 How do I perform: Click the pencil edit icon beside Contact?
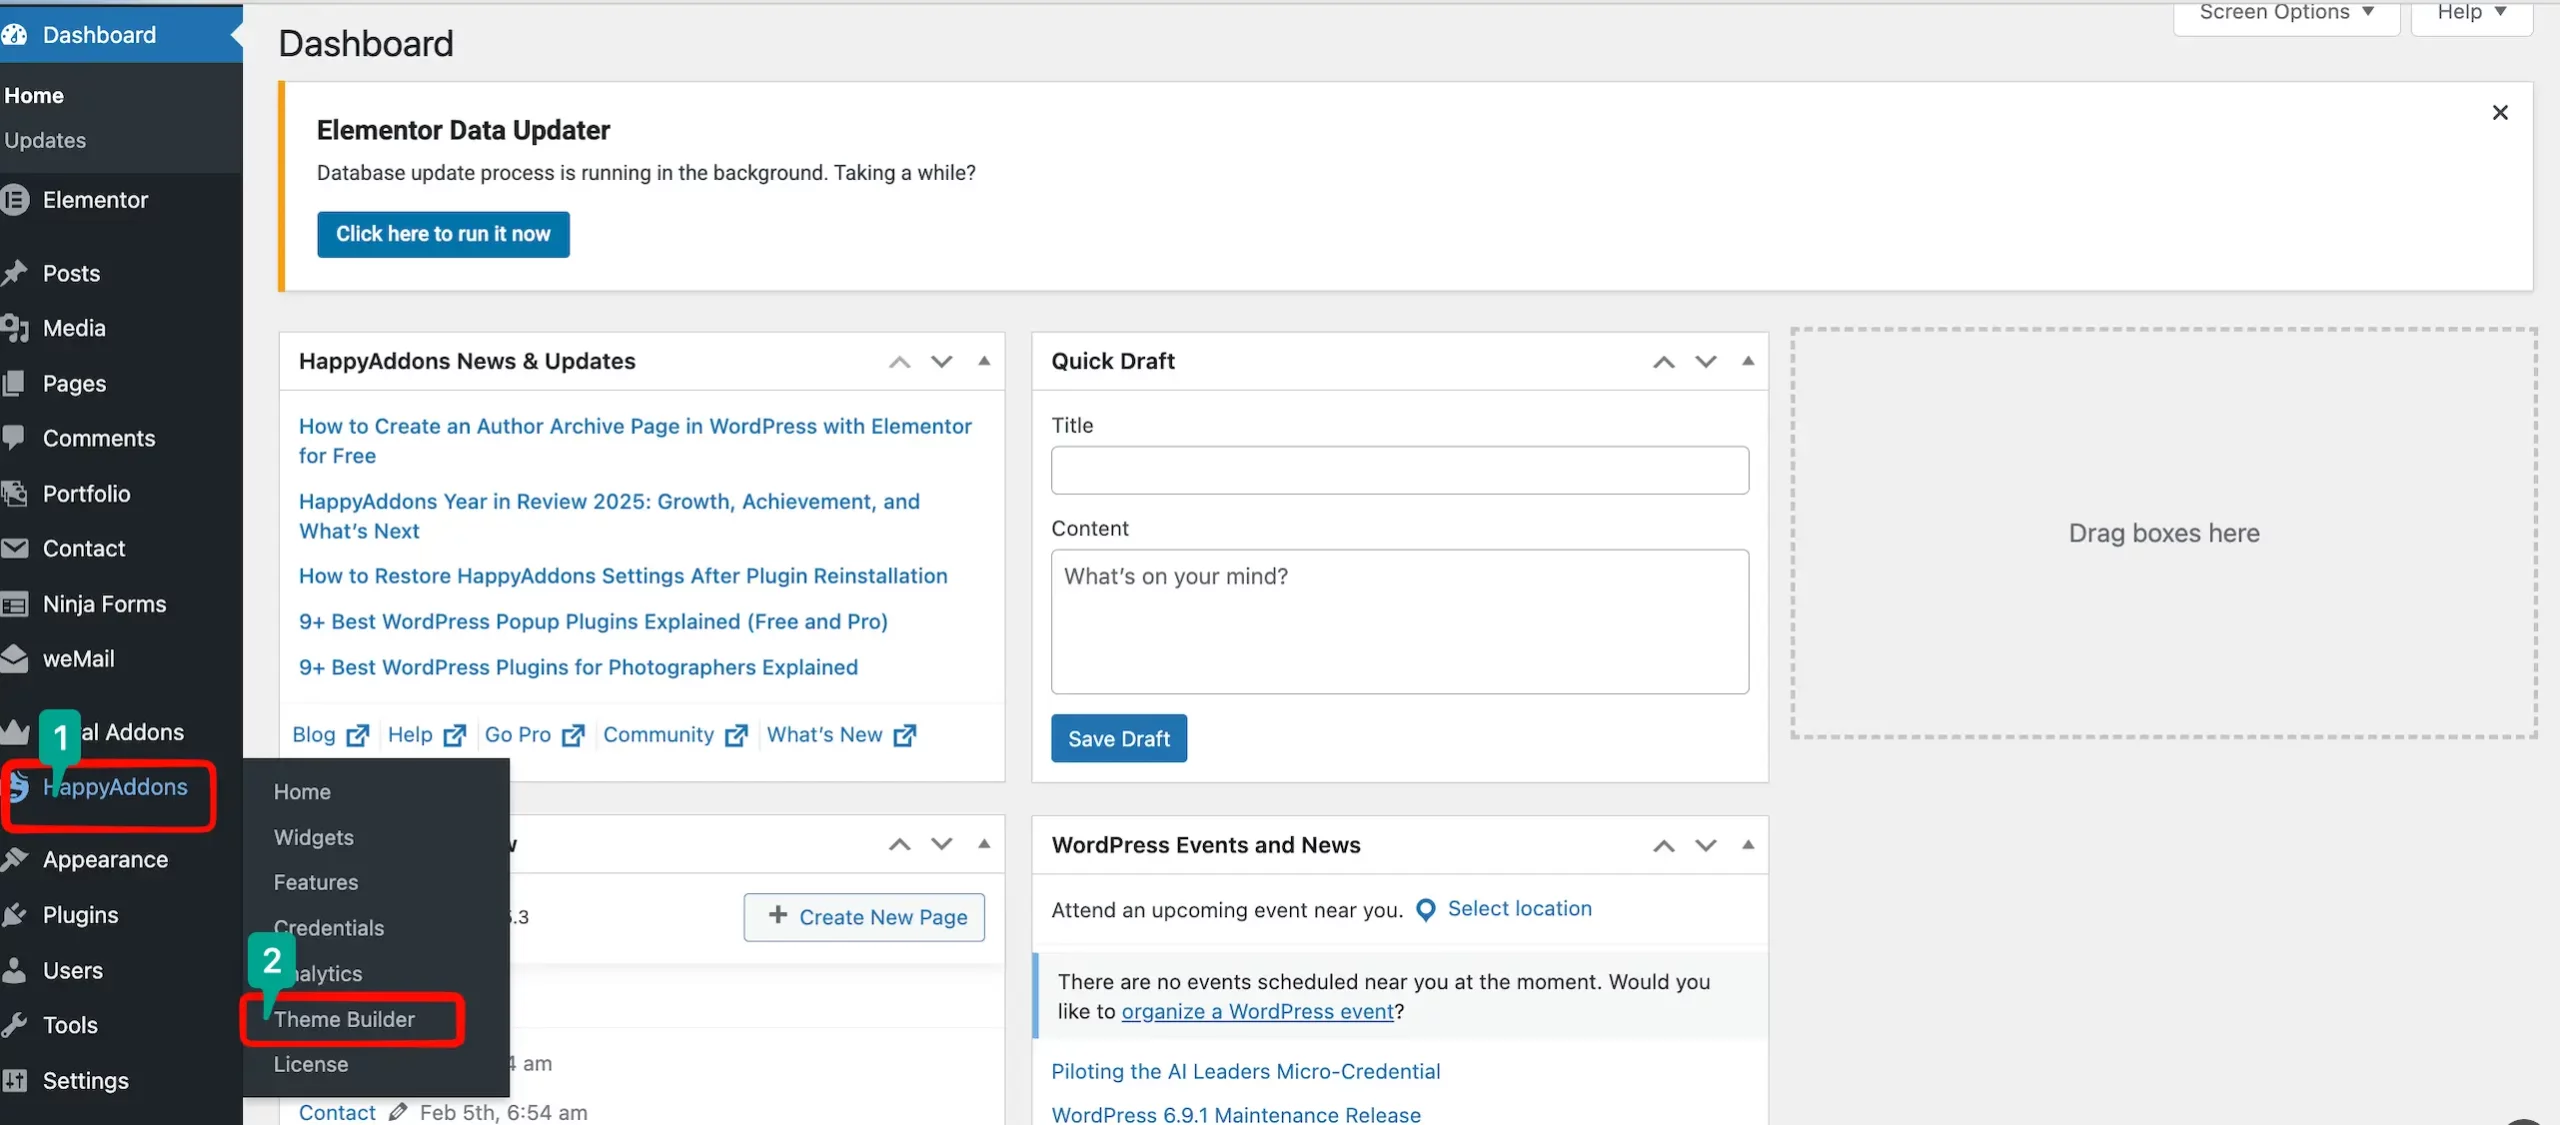coord(398,1112)
